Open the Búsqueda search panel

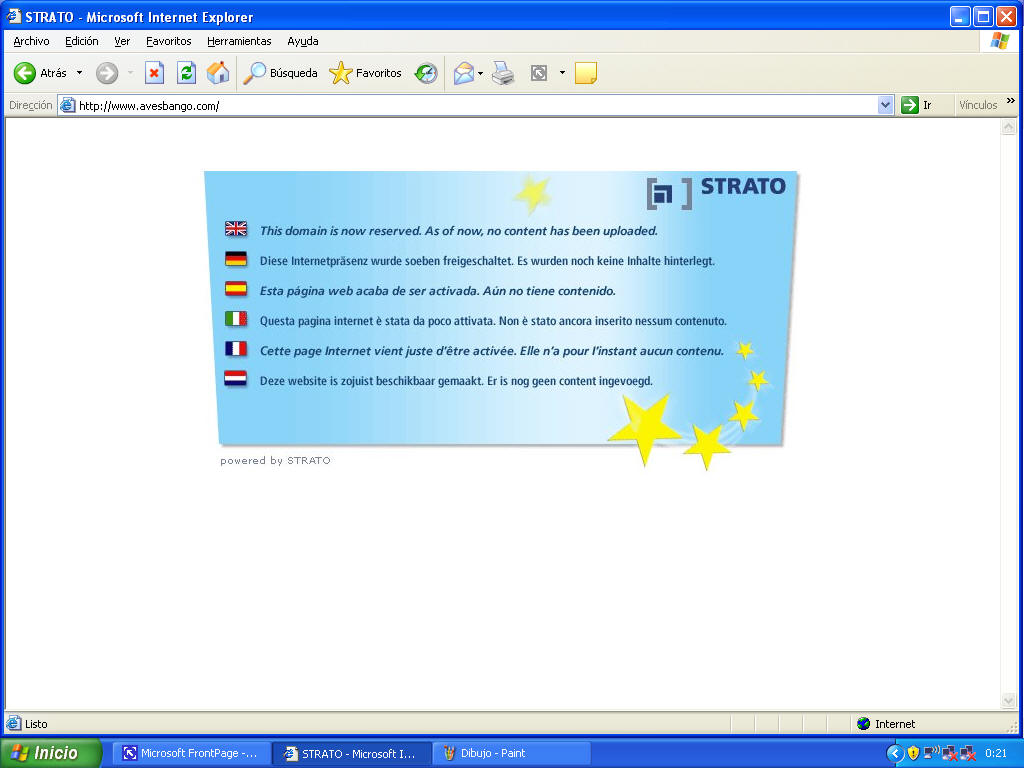point(280,73)
